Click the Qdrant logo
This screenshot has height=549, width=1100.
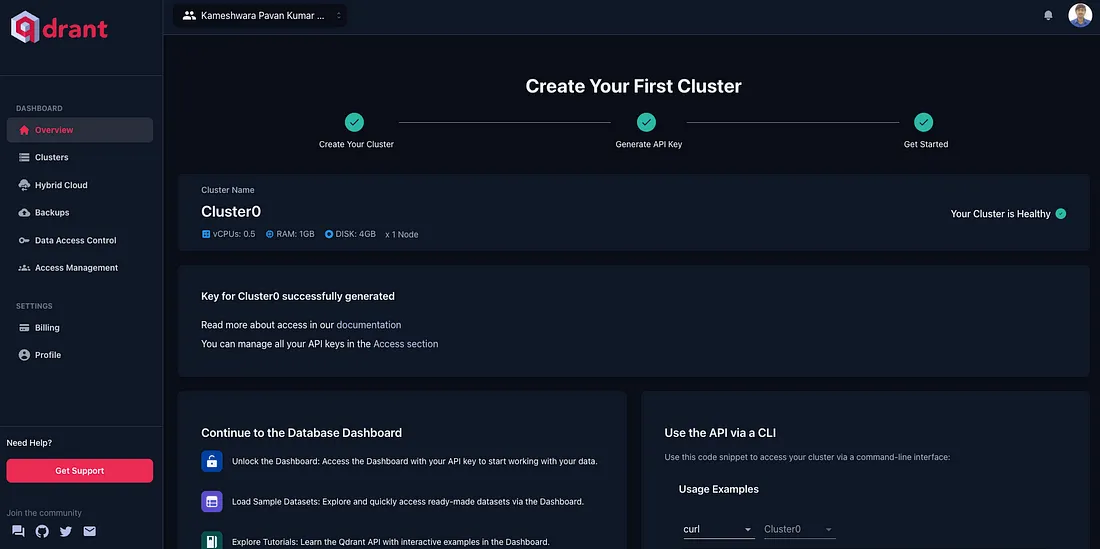point(59,28)
